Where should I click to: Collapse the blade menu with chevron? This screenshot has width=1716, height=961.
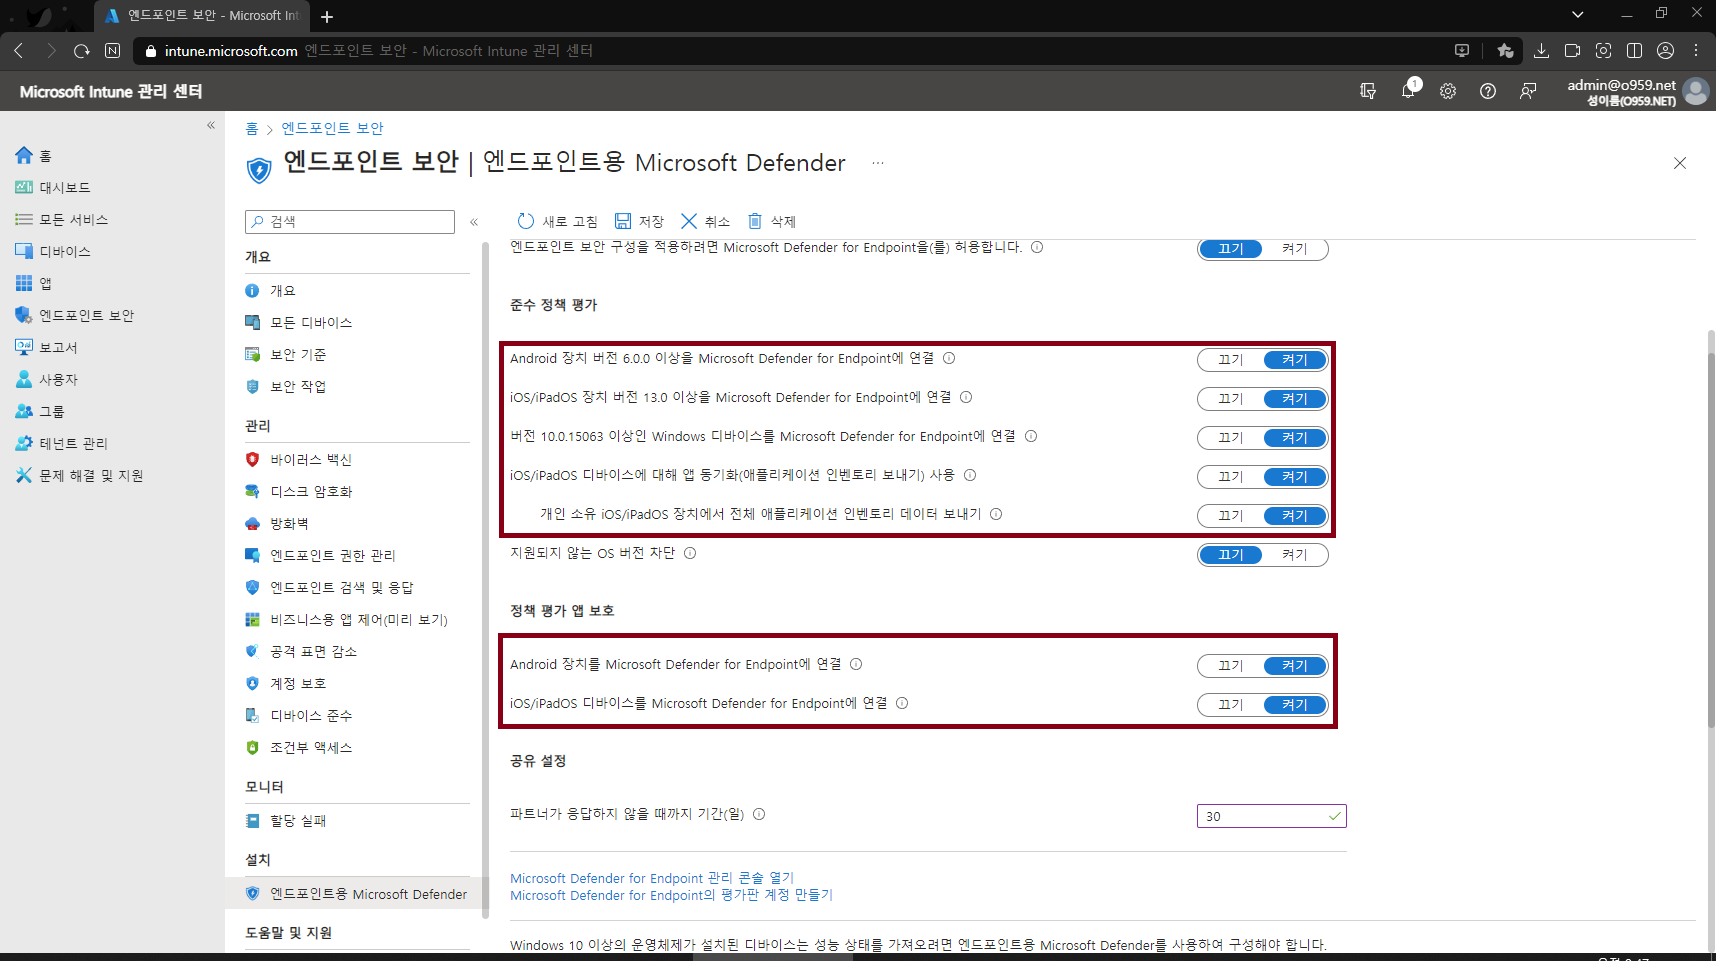pyautogui.click(x=474, y=222)
